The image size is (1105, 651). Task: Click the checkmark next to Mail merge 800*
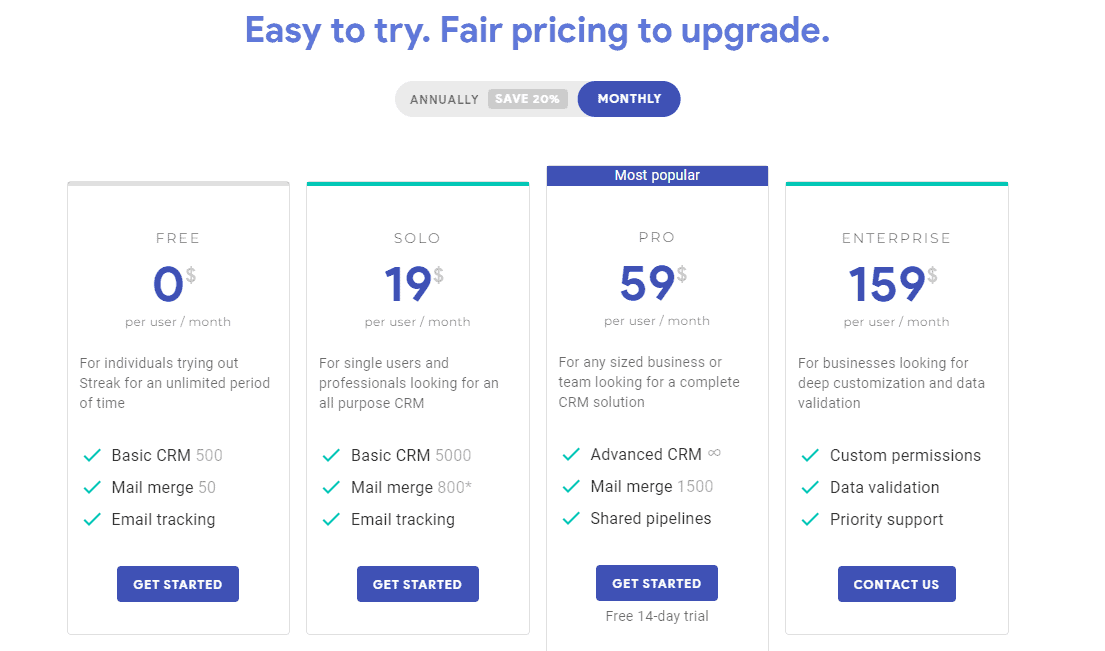point(331,487)
